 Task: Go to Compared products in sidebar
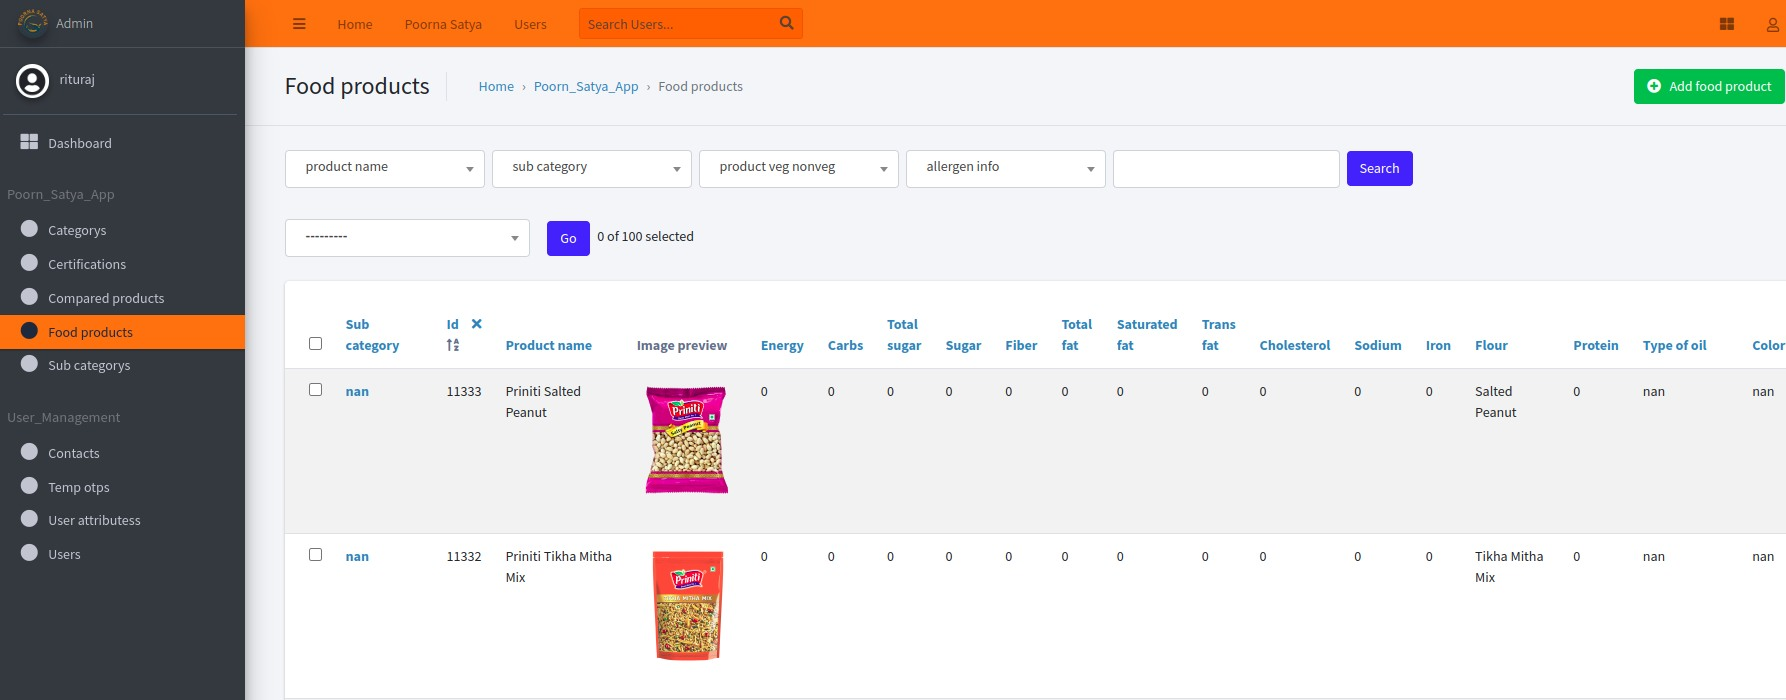click(x=106, y=298)
